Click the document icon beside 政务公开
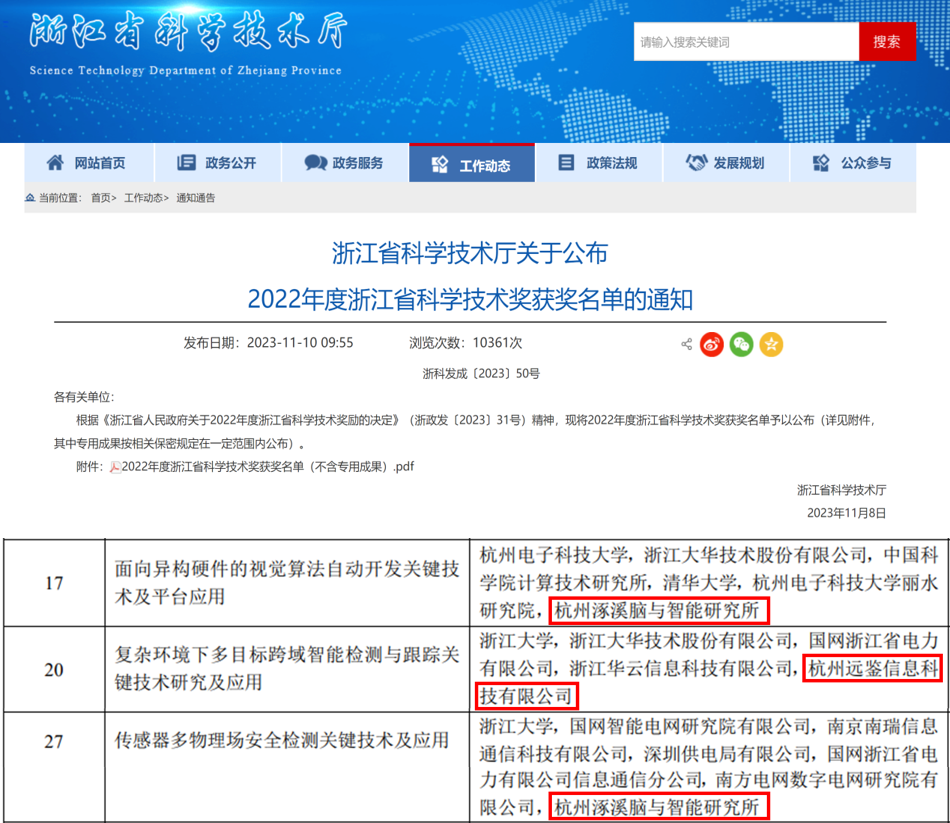Image resolution: width=950 pixels, height=823 pixels. point(186,162)
